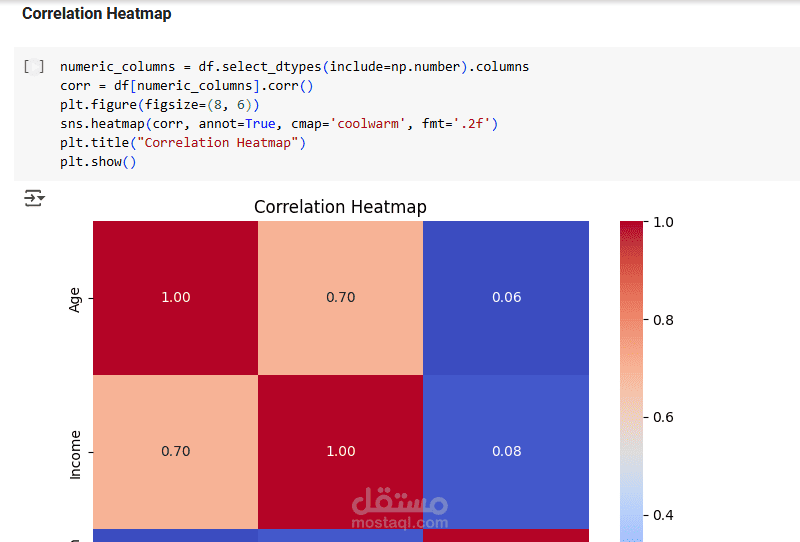Click the numeric_columns assignment code line
Image resolution: width=800 pixels, height=542 pixels.
click(x=294, y=67)
